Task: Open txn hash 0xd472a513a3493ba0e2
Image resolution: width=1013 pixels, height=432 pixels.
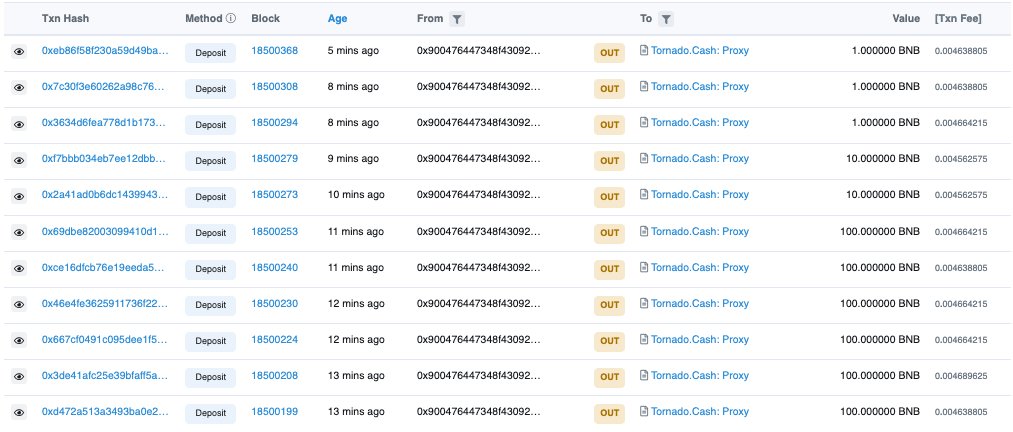Action: [x=105, y=412]
